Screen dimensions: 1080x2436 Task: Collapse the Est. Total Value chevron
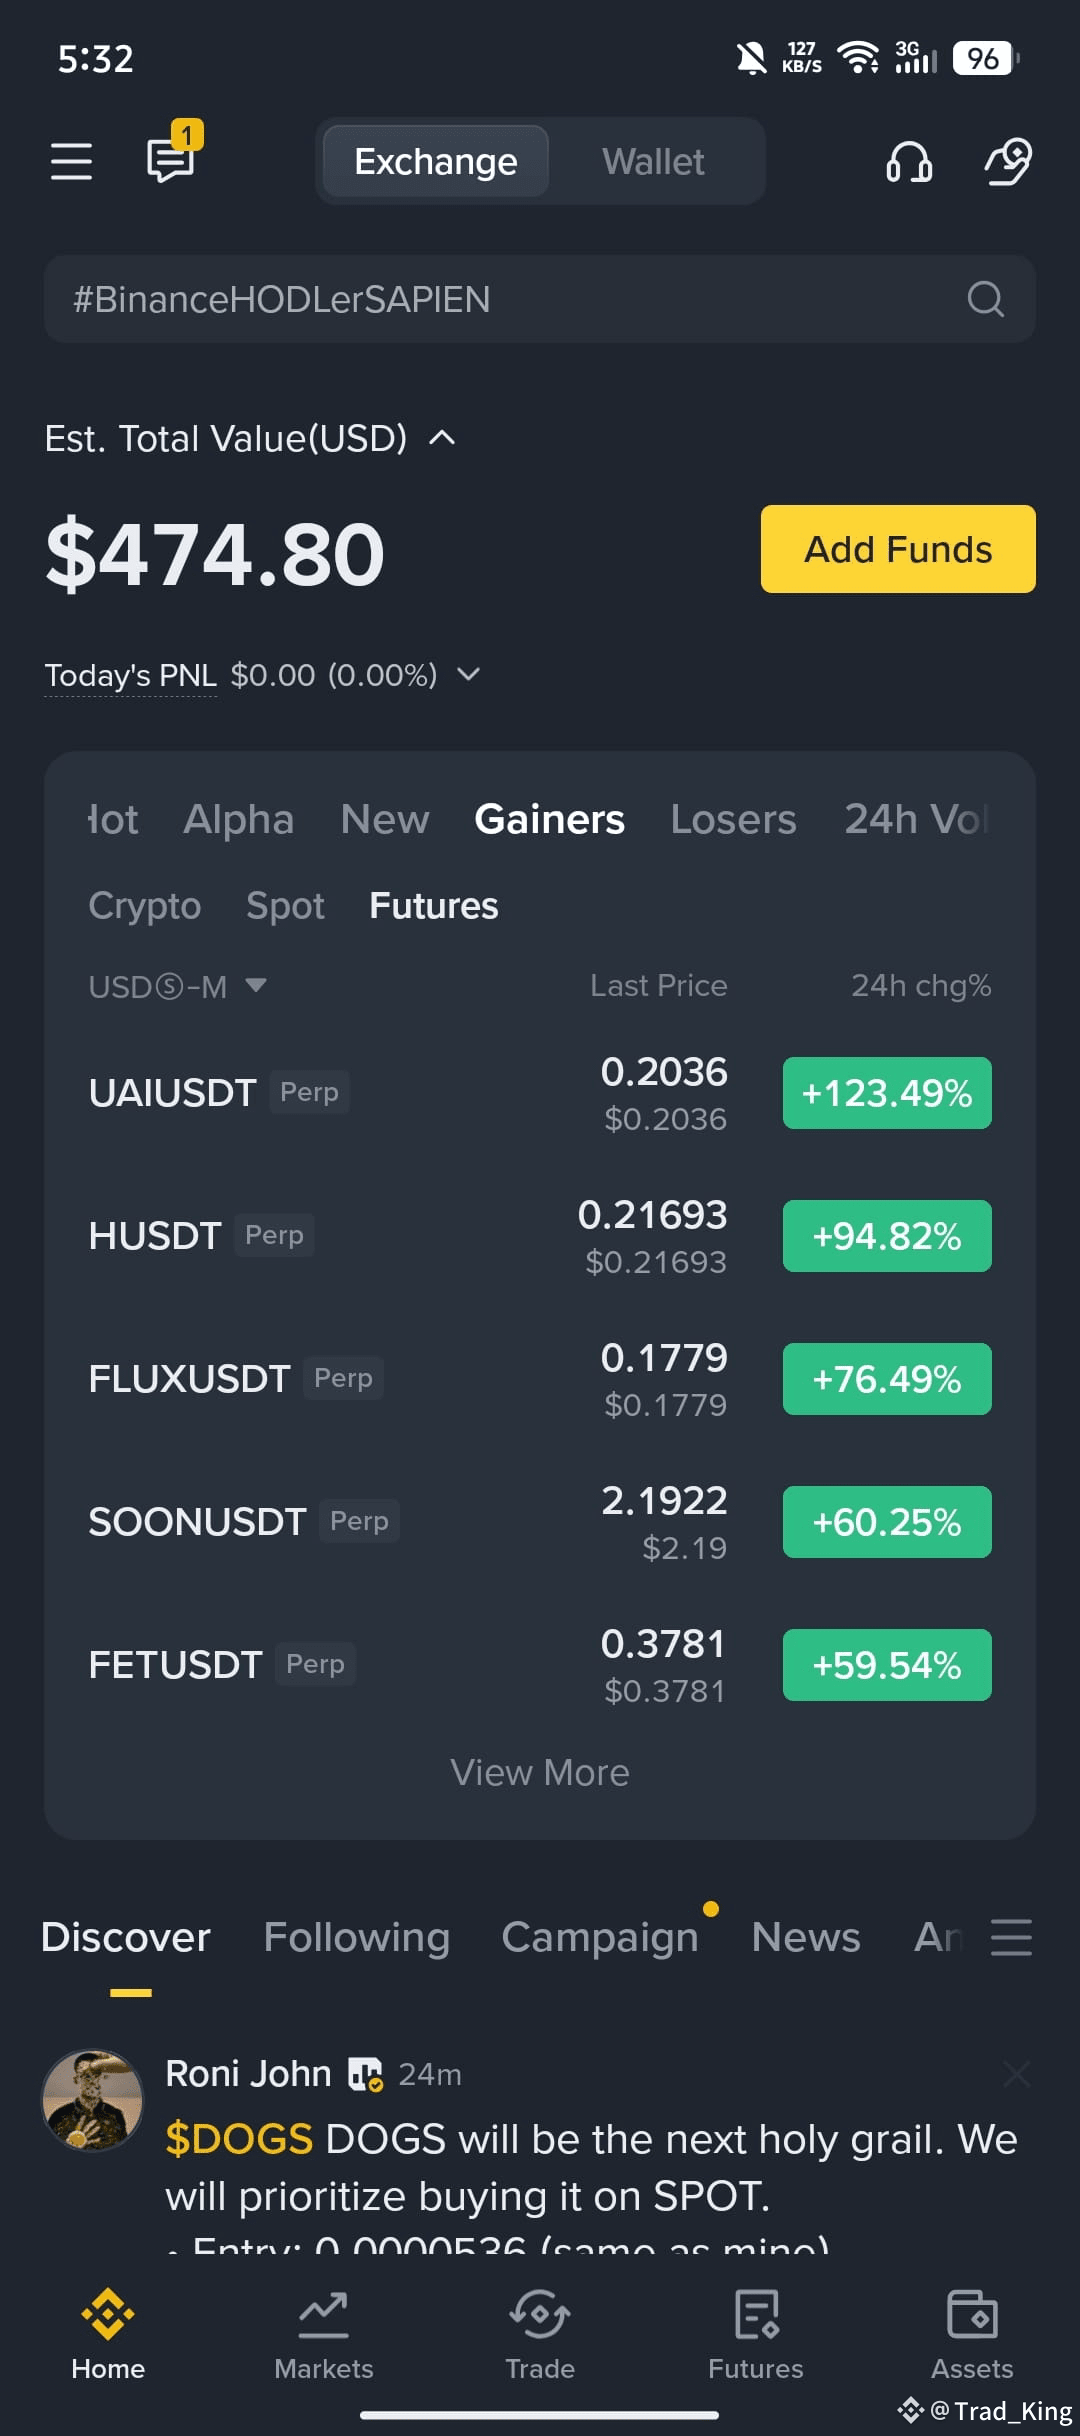pos(442,438)
